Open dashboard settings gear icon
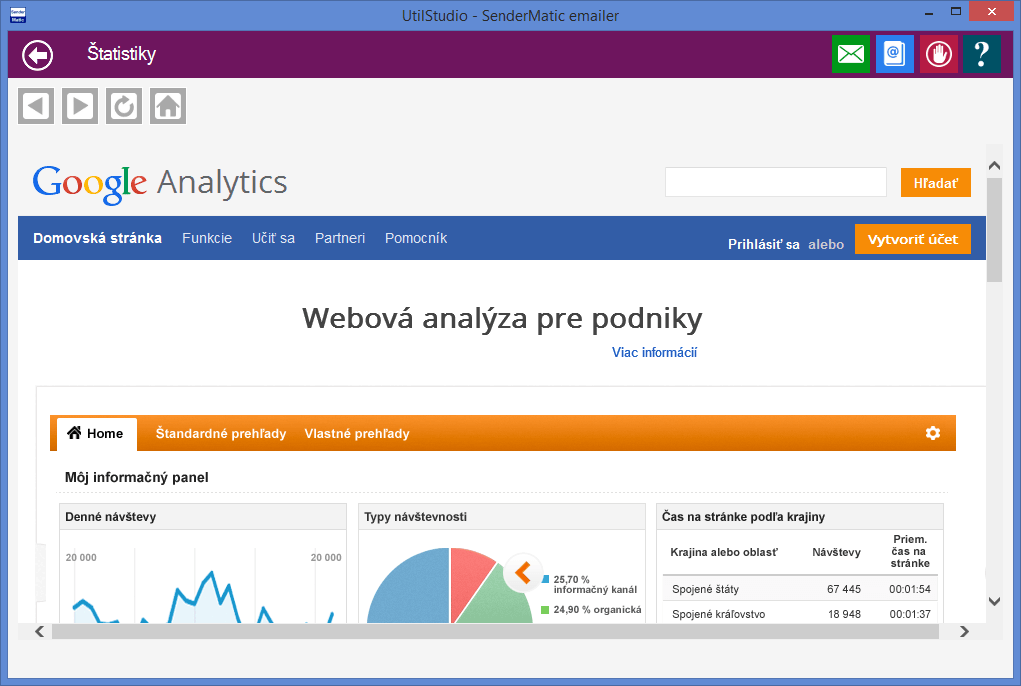This screenshot has height=686, width=1021. (932, 433)
